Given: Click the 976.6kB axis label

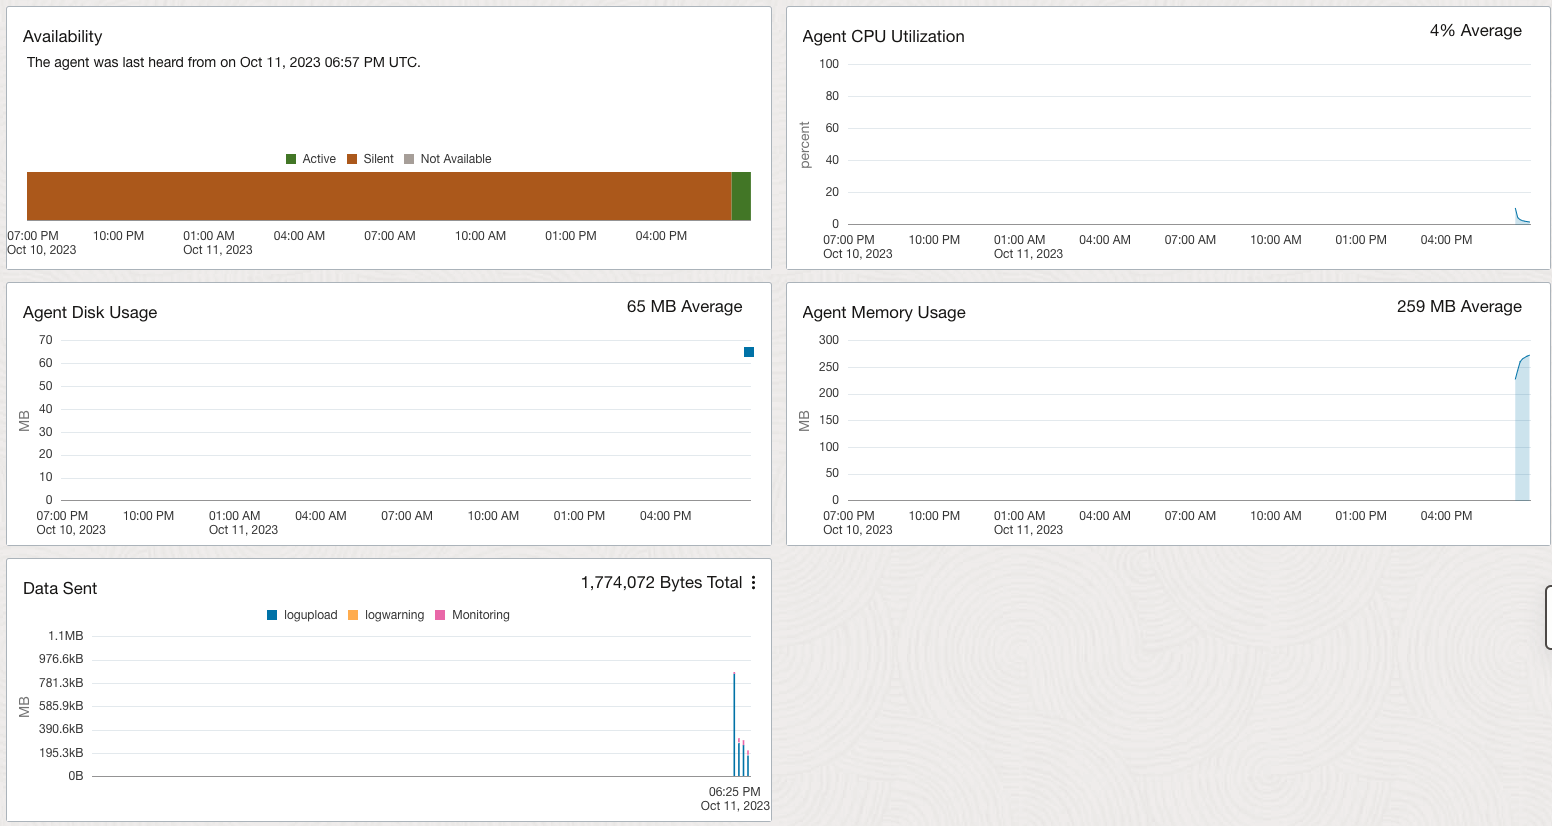Looking at the screenshot, I should pyautogui.click(x=61, y=659).
